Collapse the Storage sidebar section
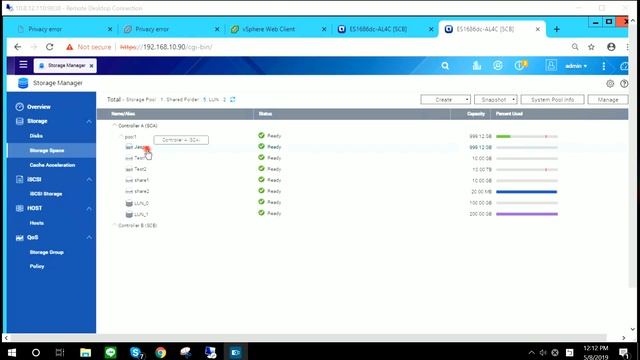Image resolution: width=640 pixels, height=360 pixels. (x=89, y=122)
